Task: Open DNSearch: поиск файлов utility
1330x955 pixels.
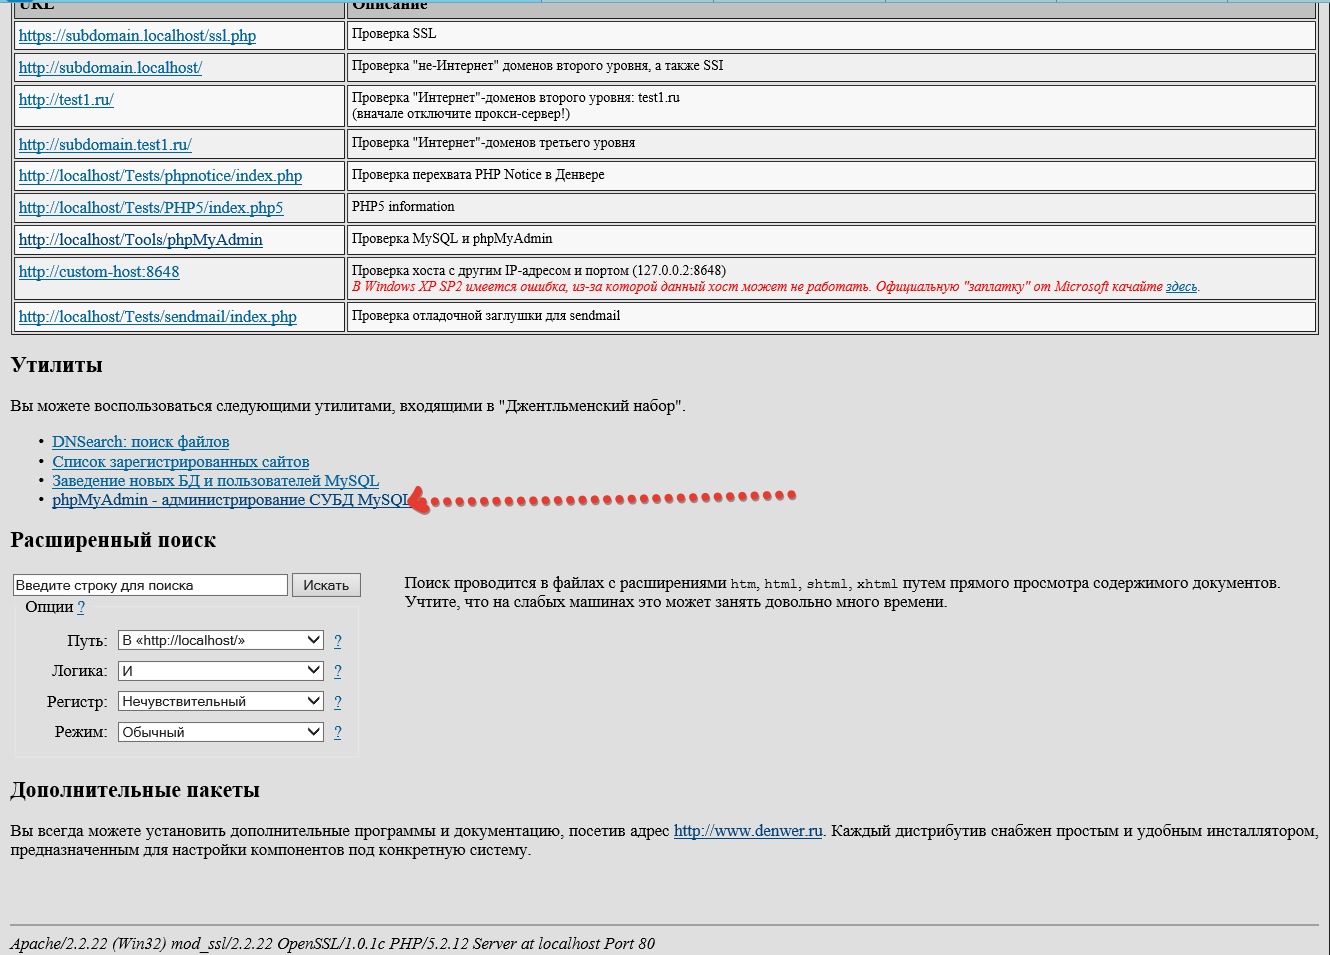Action: (x=141, y=442)
